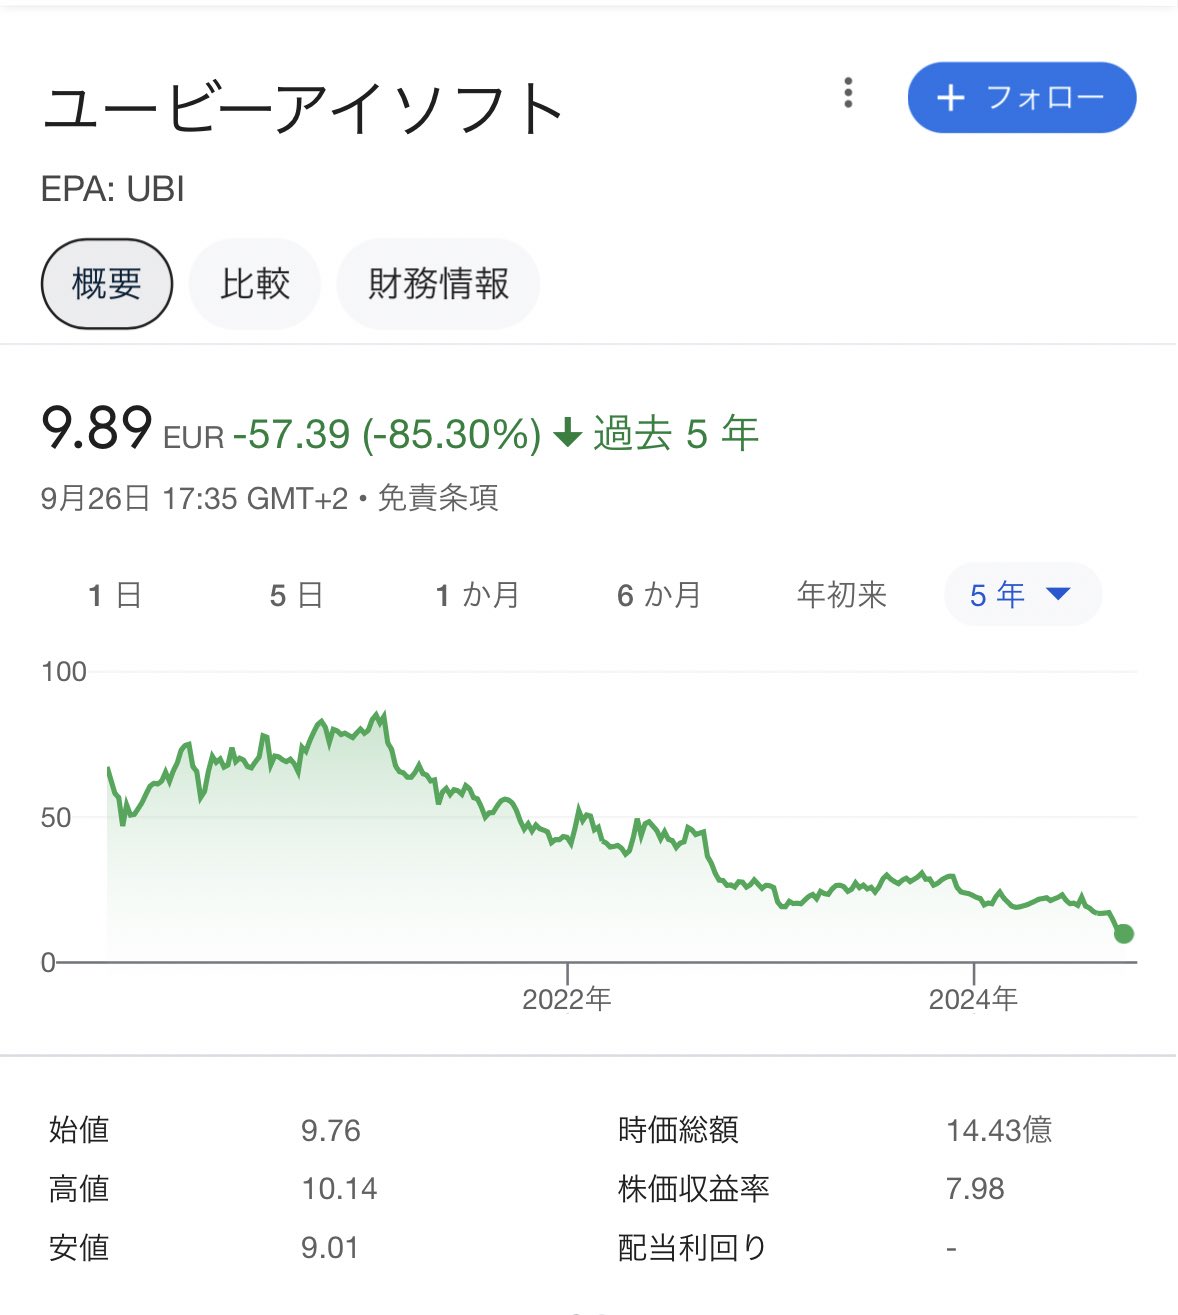1178x1315 pixels.
Task: Open the 財務情報 tab
Action: (x=439, y=284)
